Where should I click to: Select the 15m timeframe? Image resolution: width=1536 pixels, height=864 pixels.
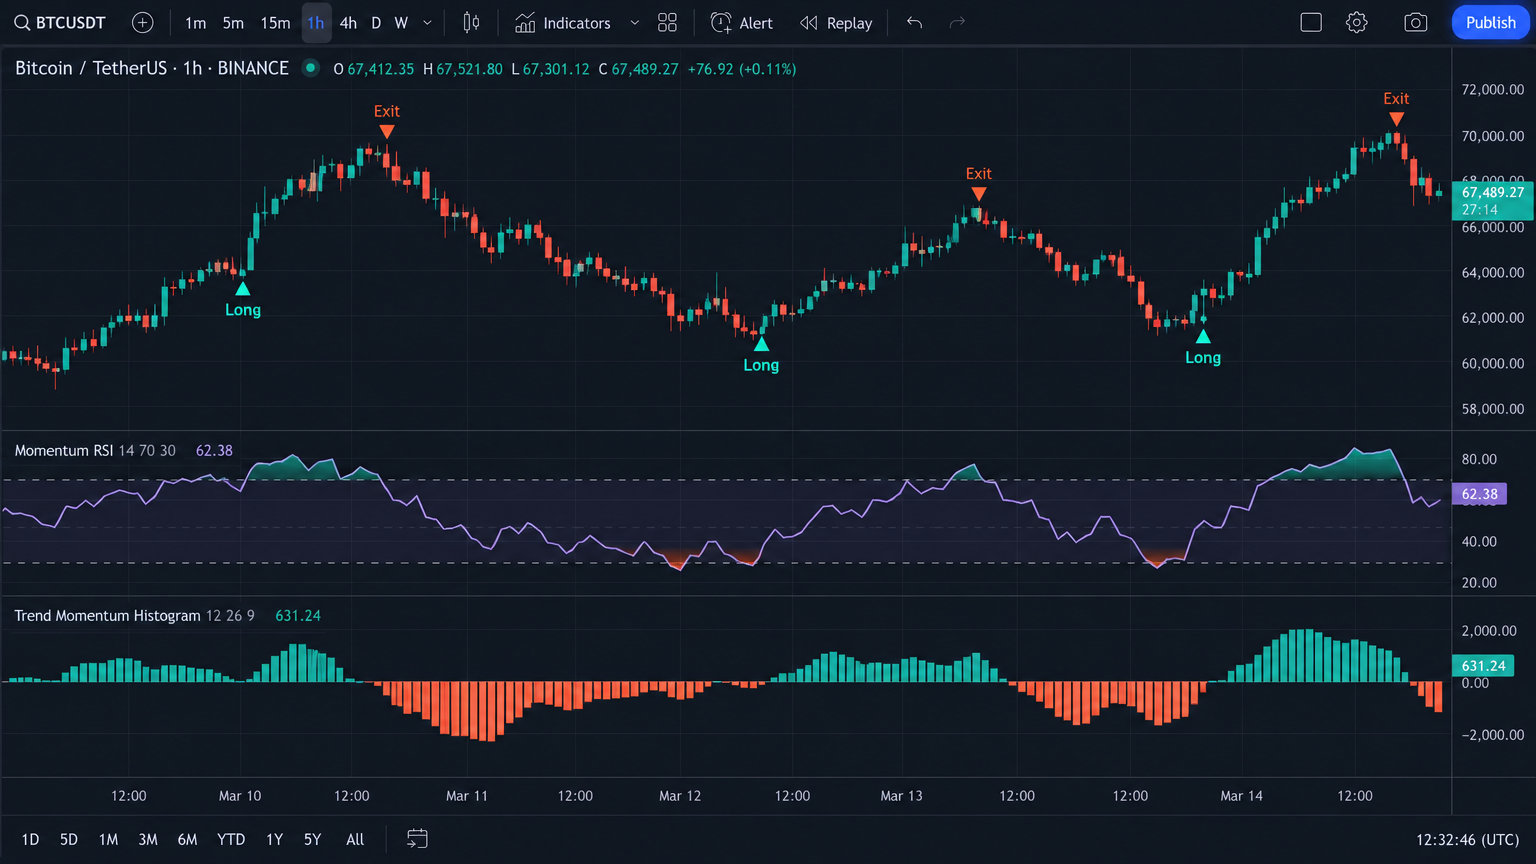[275, 22]
